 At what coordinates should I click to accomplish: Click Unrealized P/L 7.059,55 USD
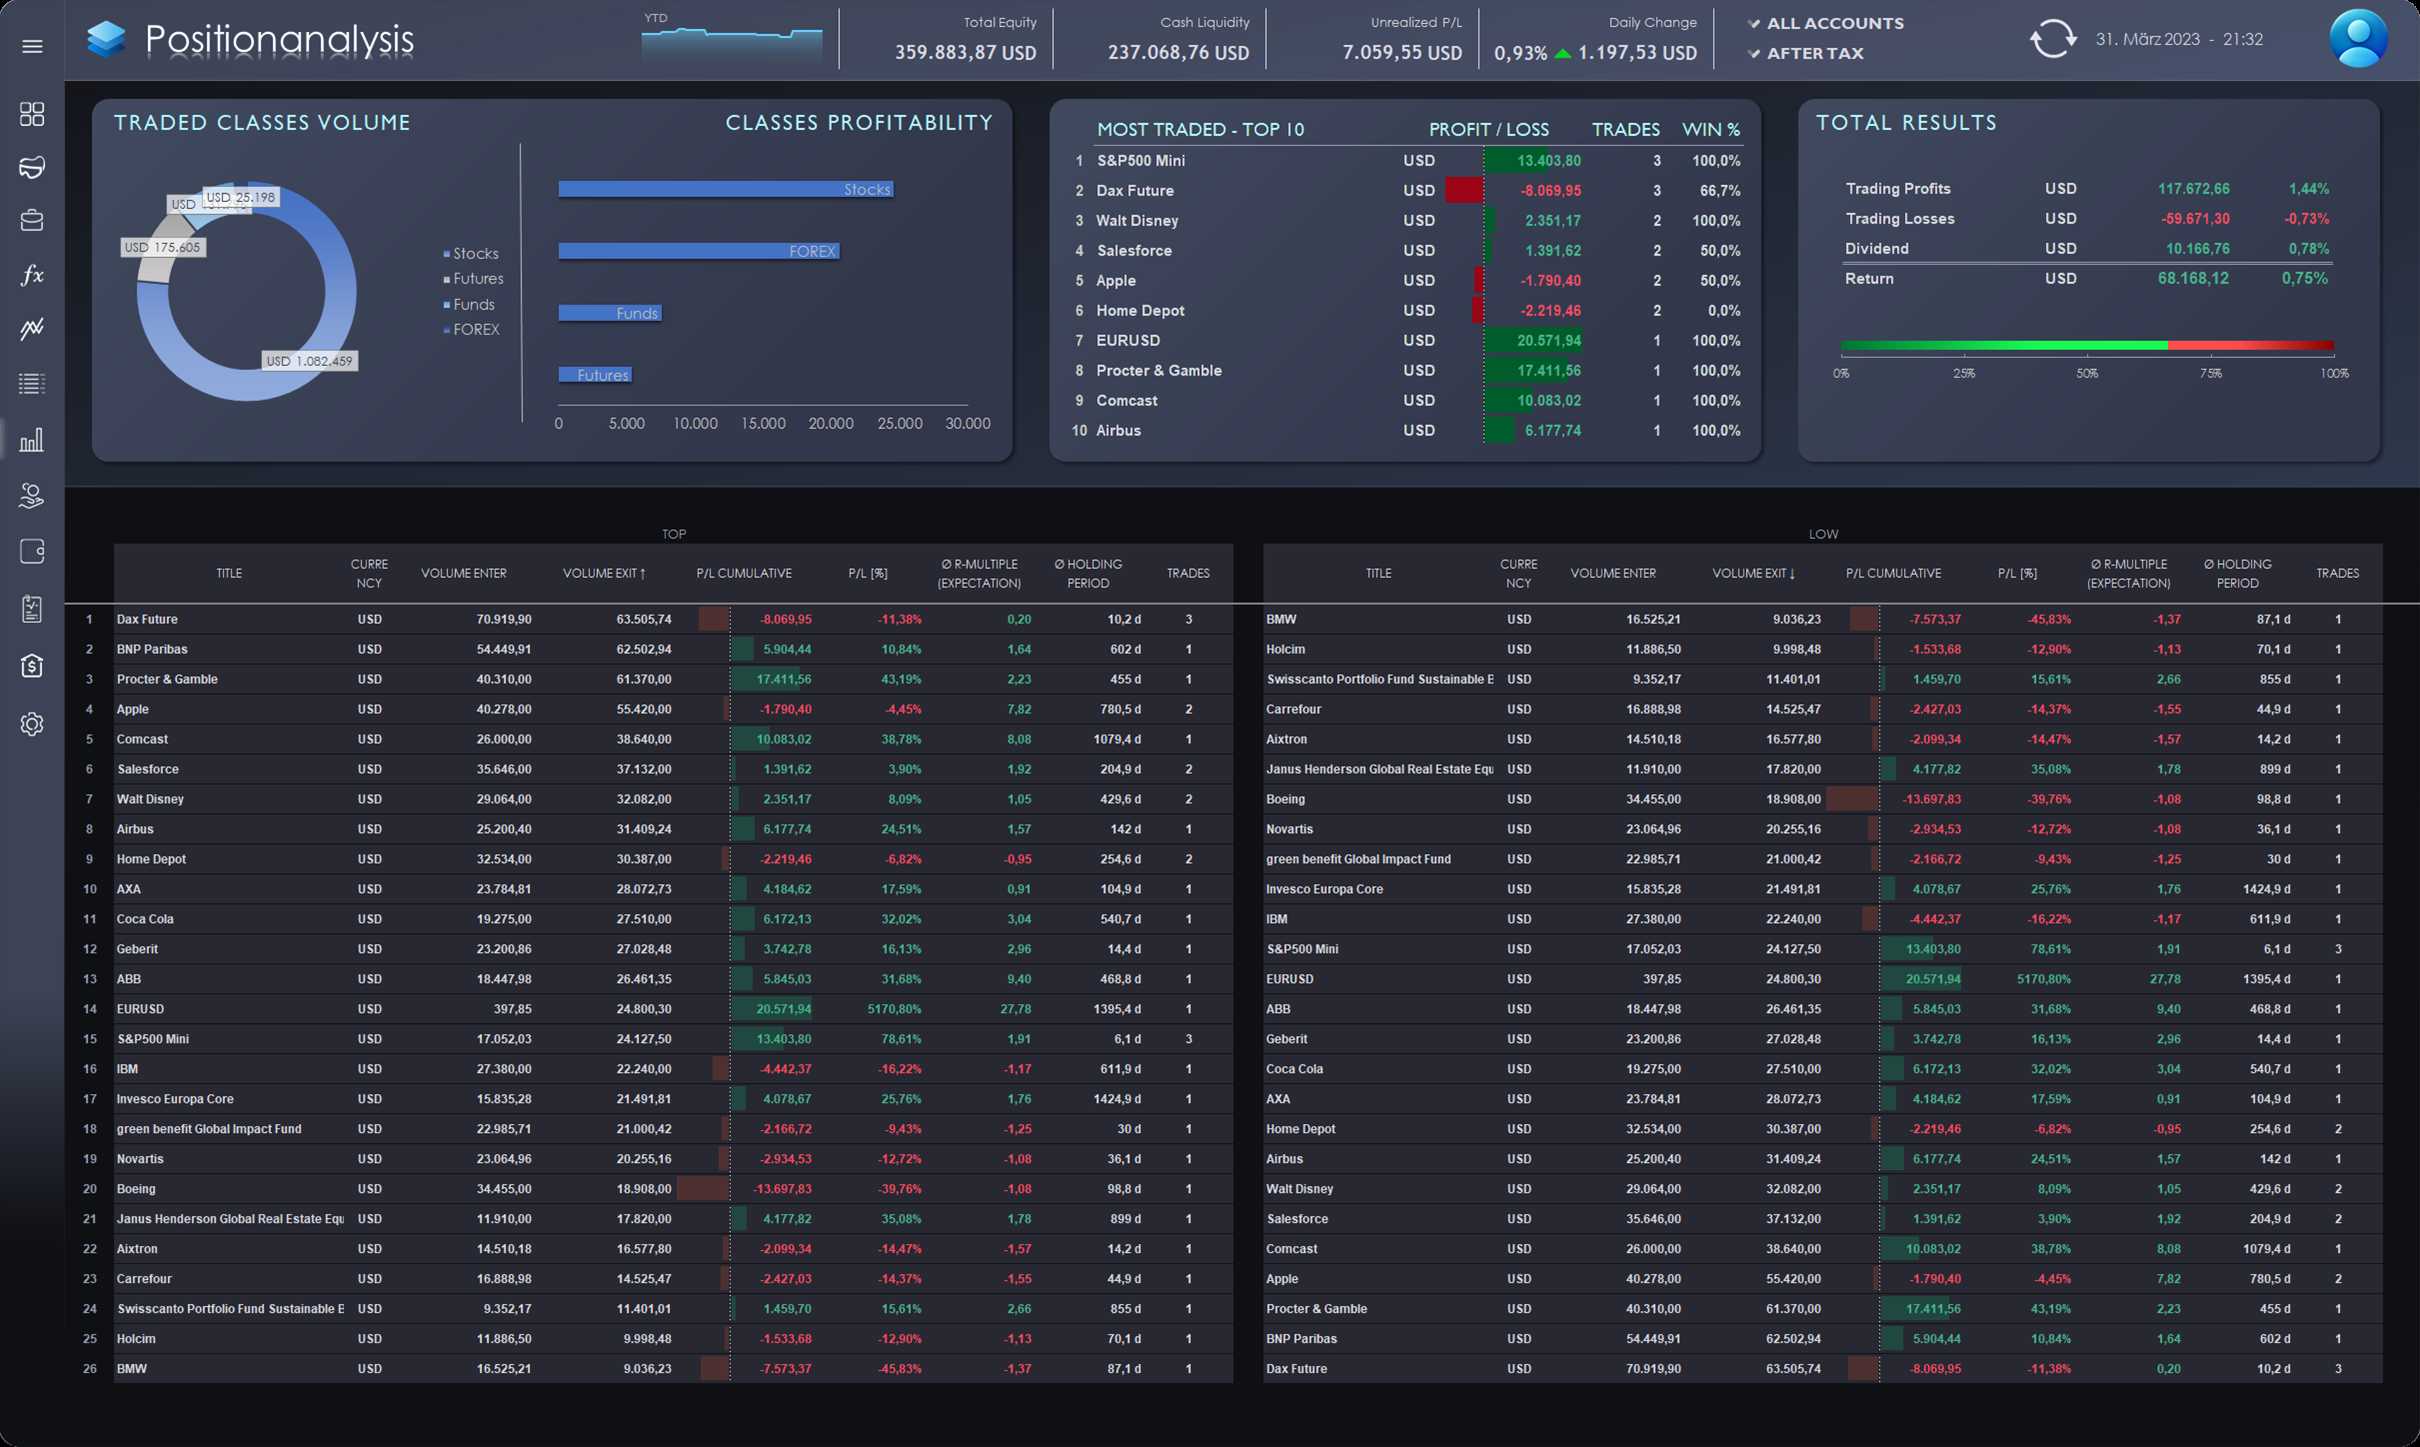(1402, 52)
